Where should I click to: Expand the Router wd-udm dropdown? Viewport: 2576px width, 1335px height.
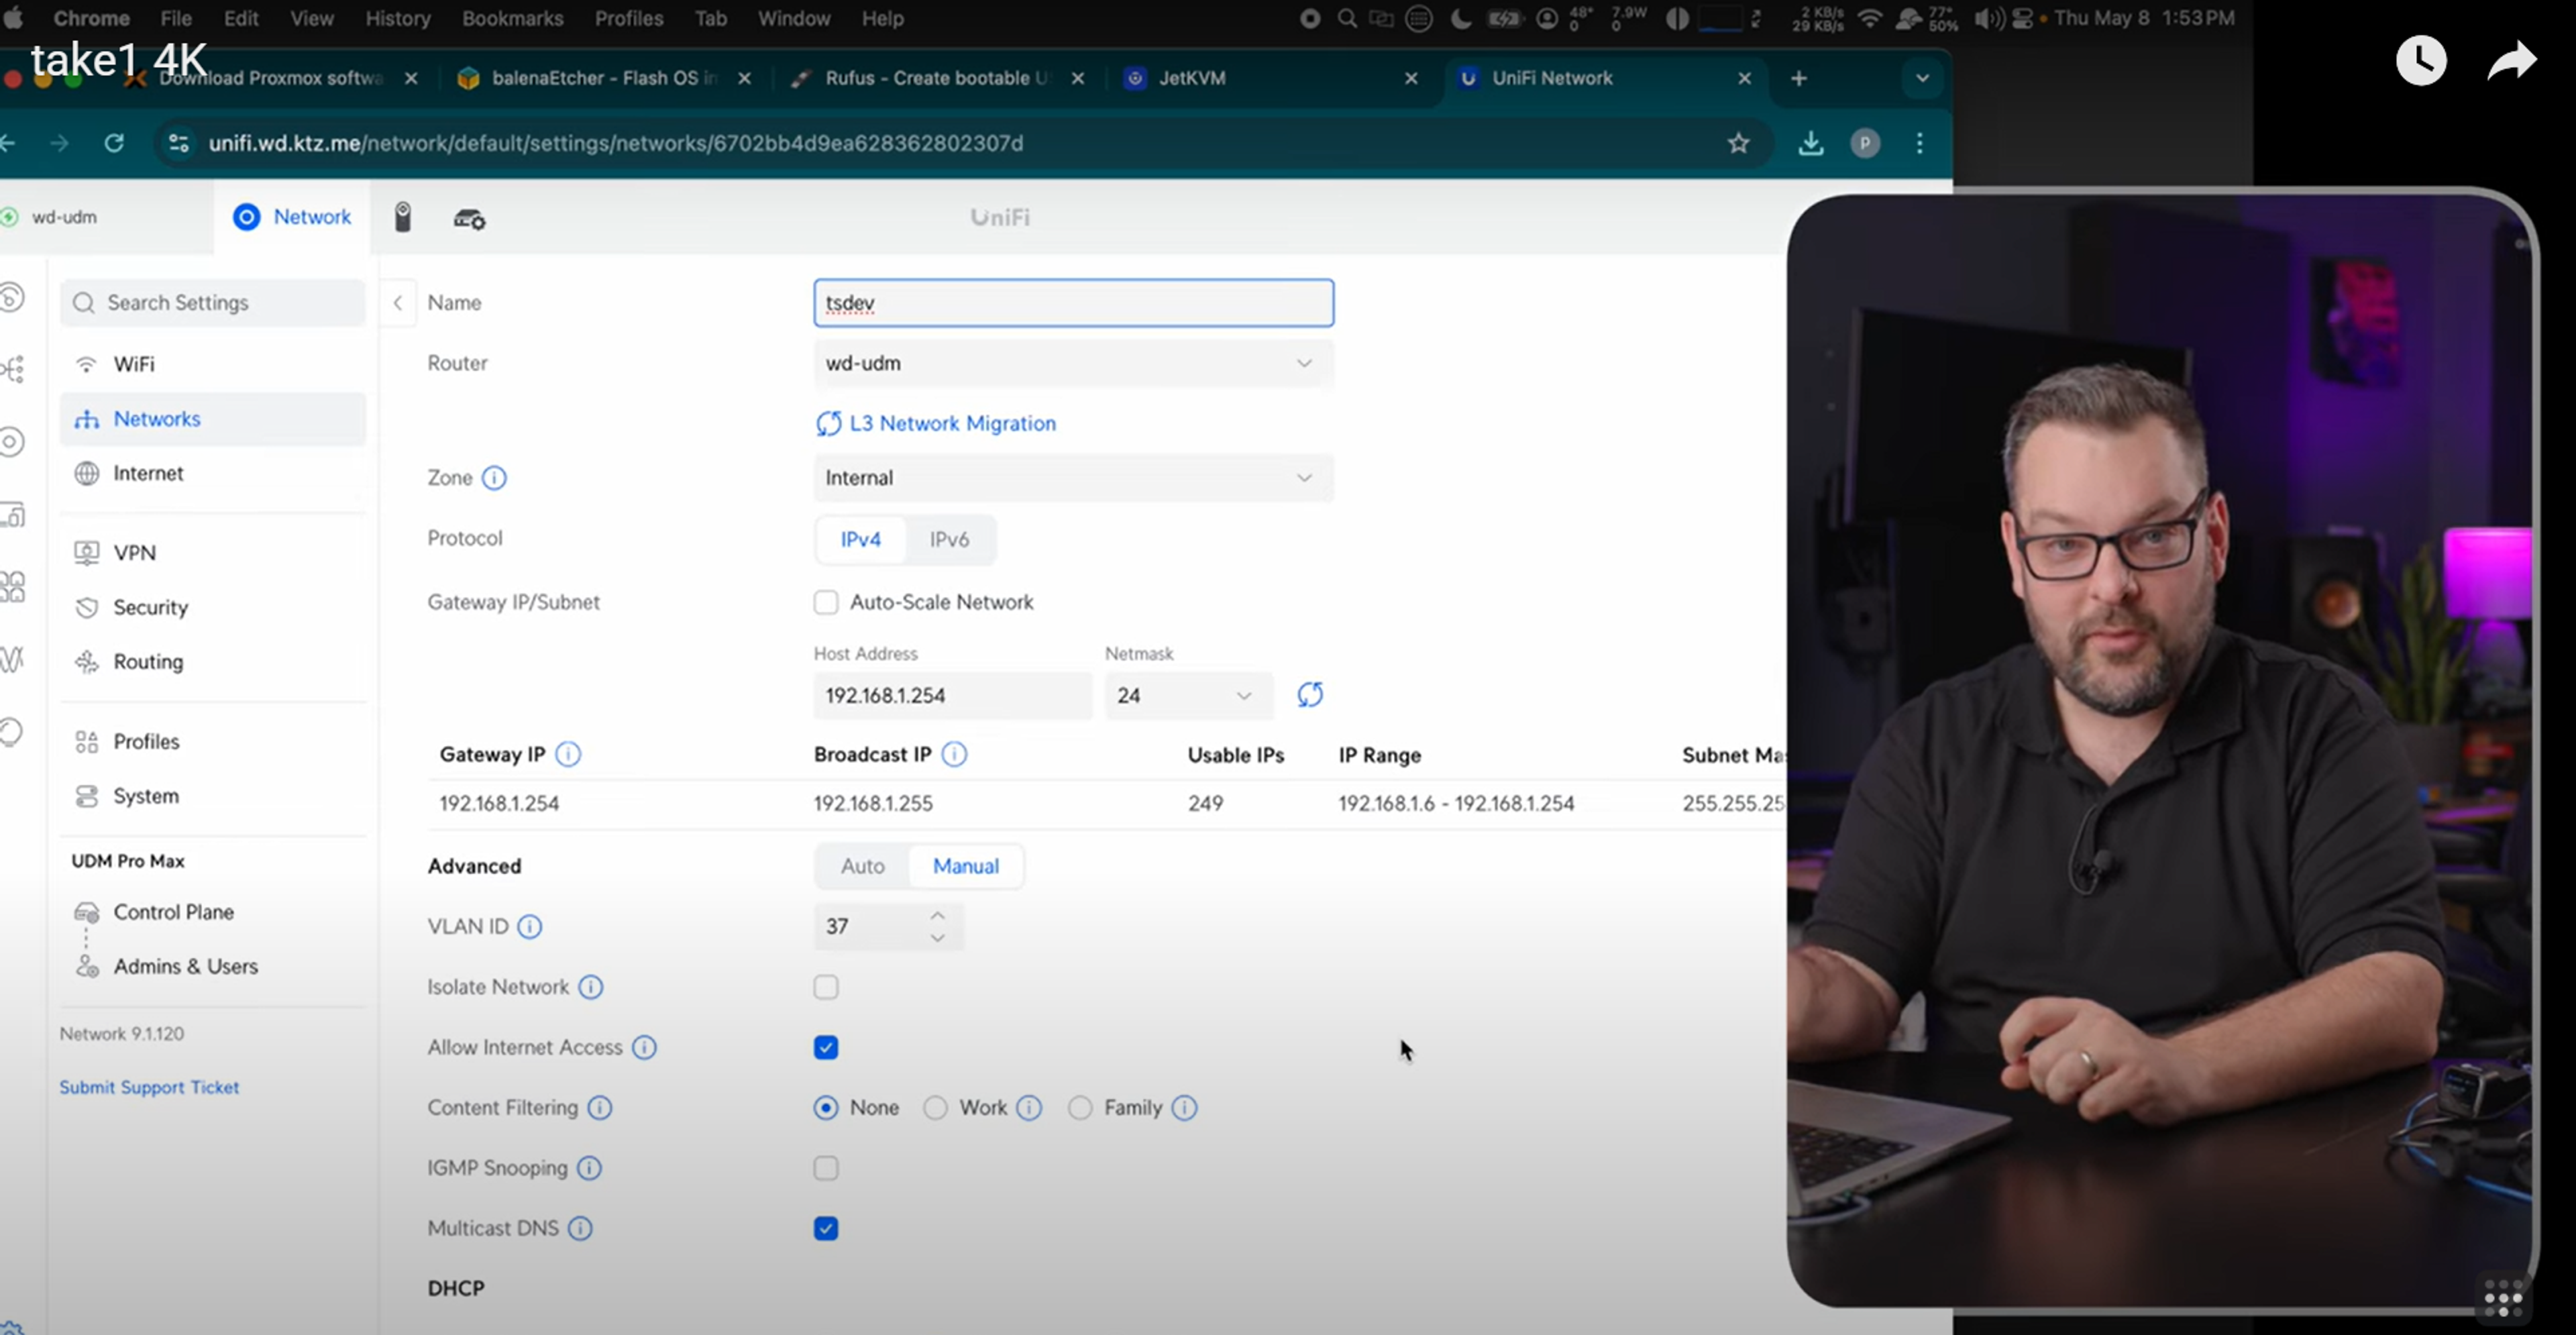1072,363
